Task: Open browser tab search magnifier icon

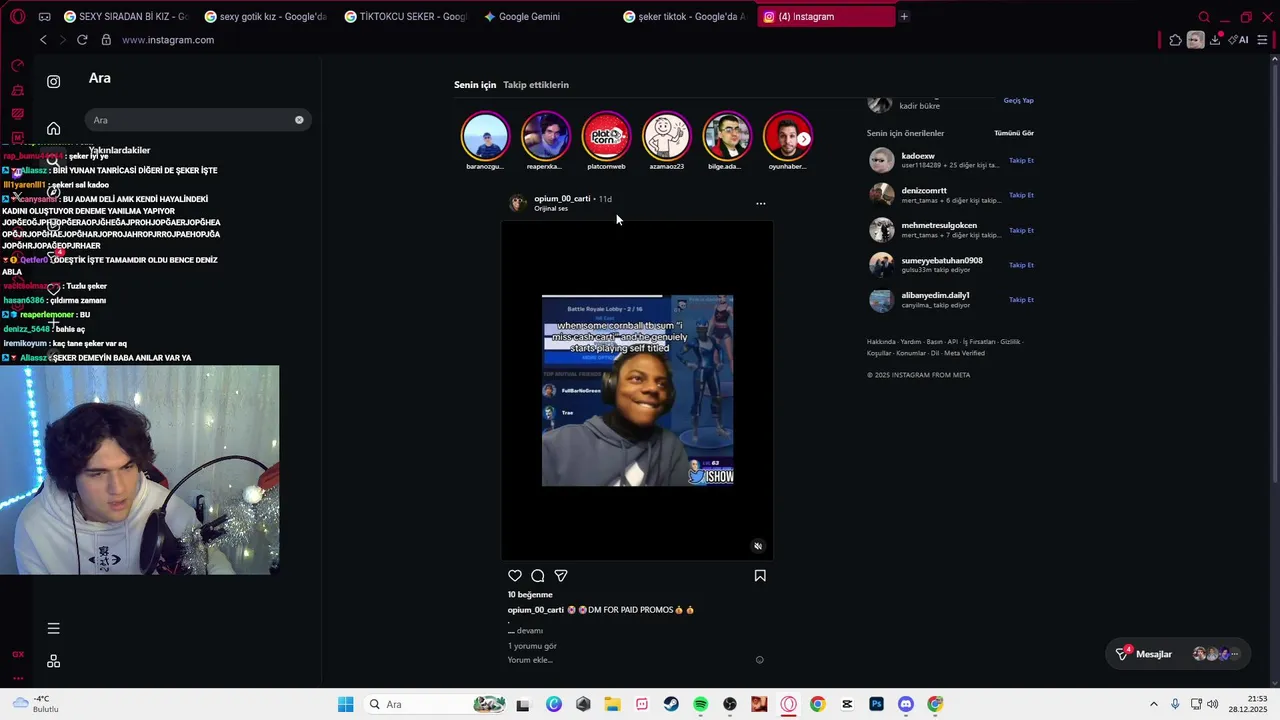Action: coord(1204,17)
